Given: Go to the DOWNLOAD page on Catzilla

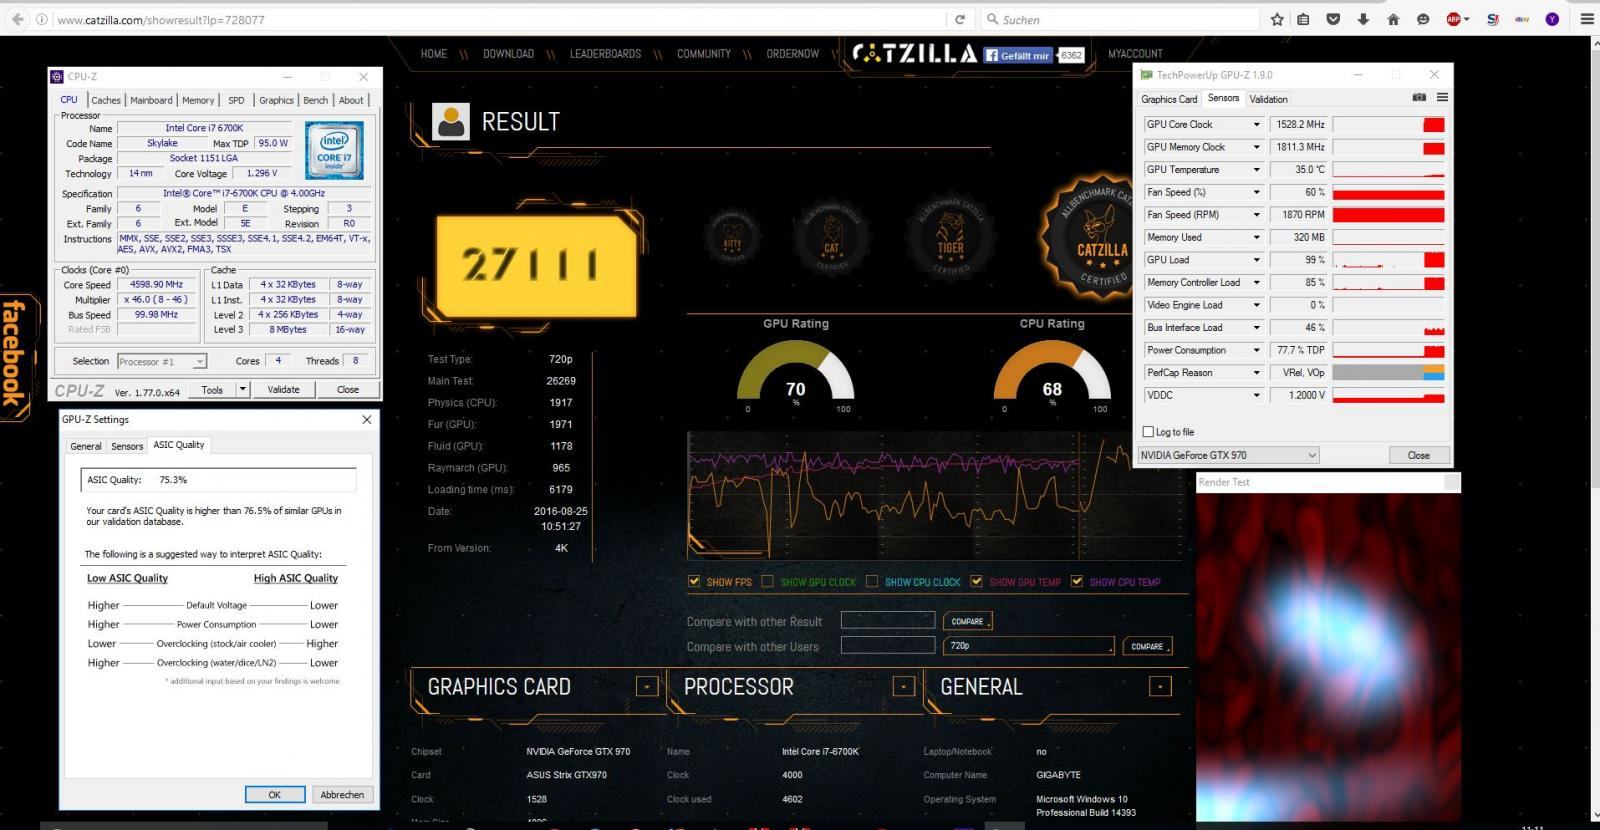Looking at the screenshot, I should pyautogui.click(x=508, y=54).
